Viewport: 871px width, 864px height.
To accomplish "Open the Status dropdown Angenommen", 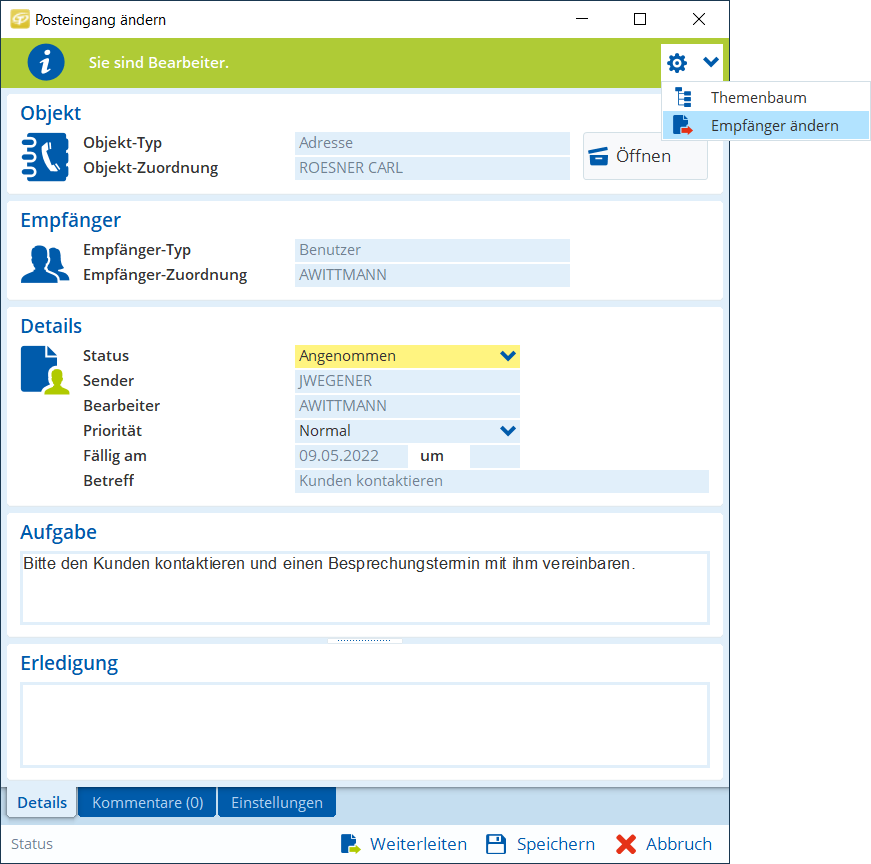I will click(407, 356).
